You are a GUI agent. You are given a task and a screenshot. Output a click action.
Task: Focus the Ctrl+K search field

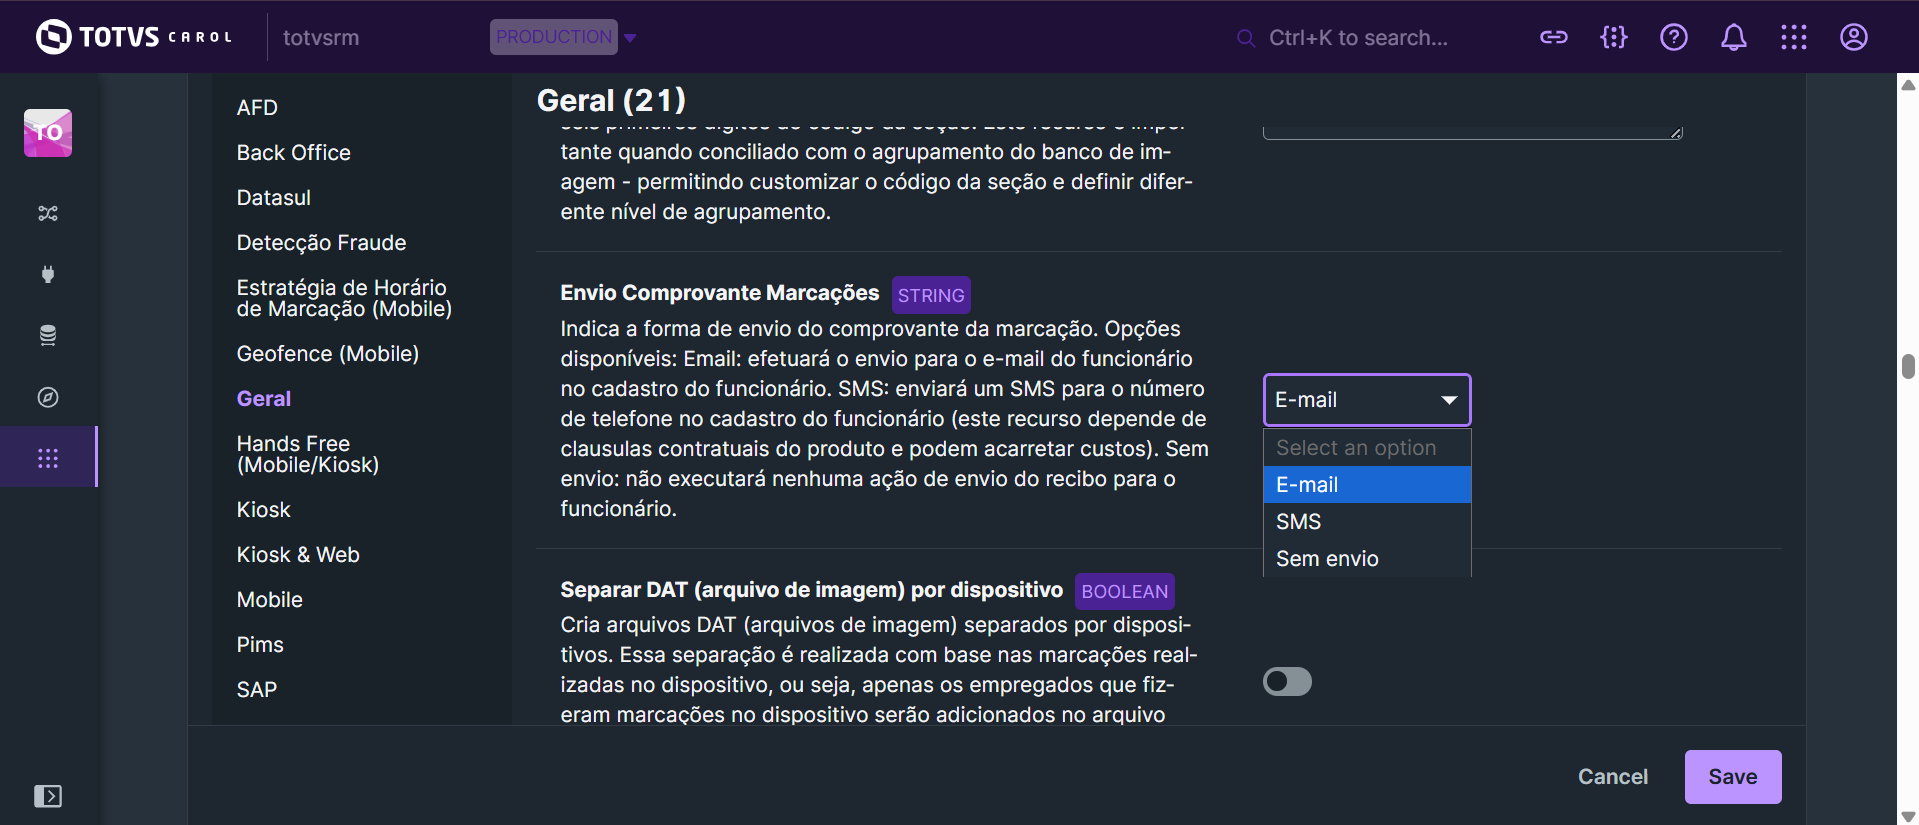coord(1357,38)
